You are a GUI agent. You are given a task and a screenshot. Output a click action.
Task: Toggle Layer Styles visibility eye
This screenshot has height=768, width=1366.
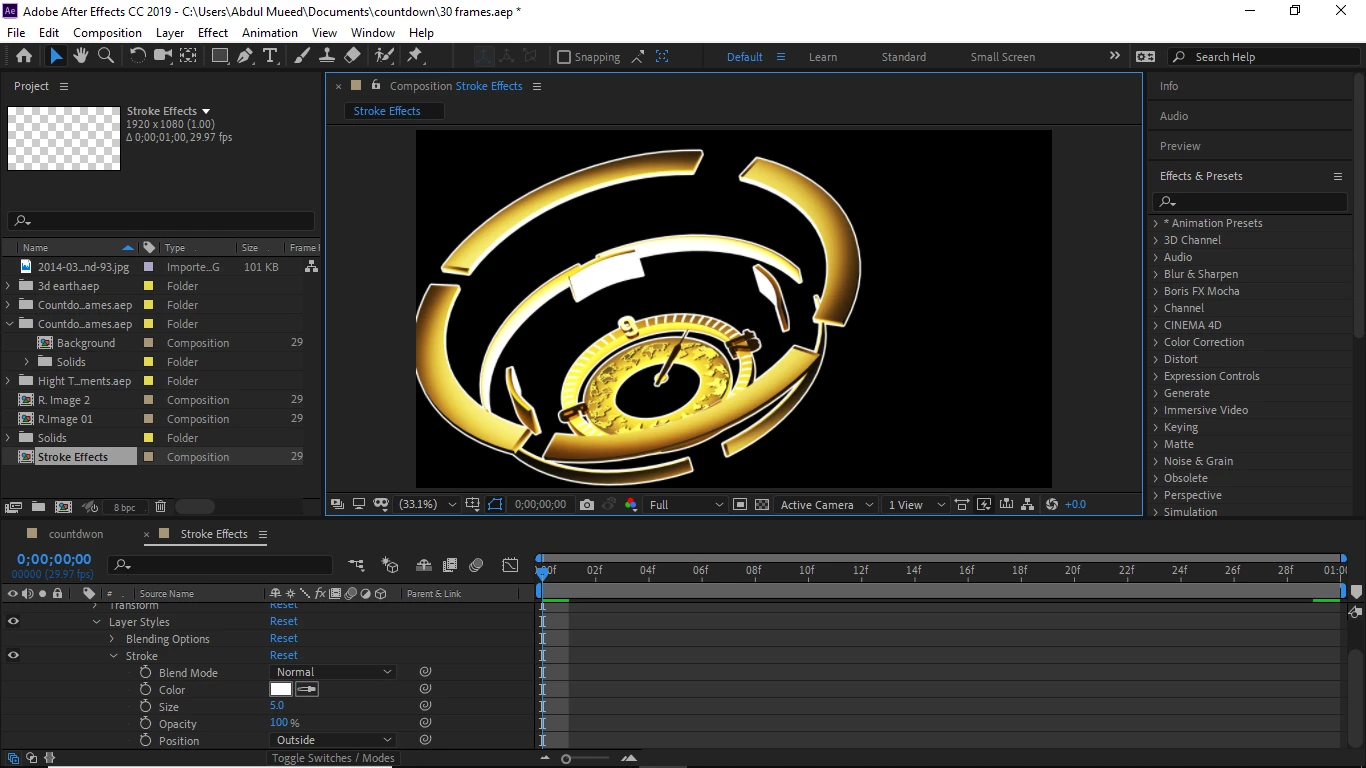[13, 621]
